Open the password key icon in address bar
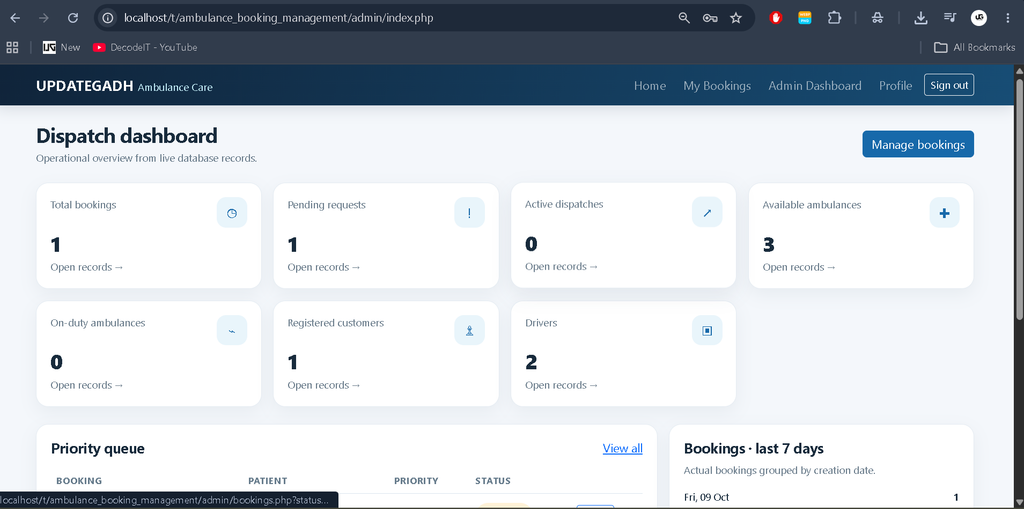 [x=710, y=18]
